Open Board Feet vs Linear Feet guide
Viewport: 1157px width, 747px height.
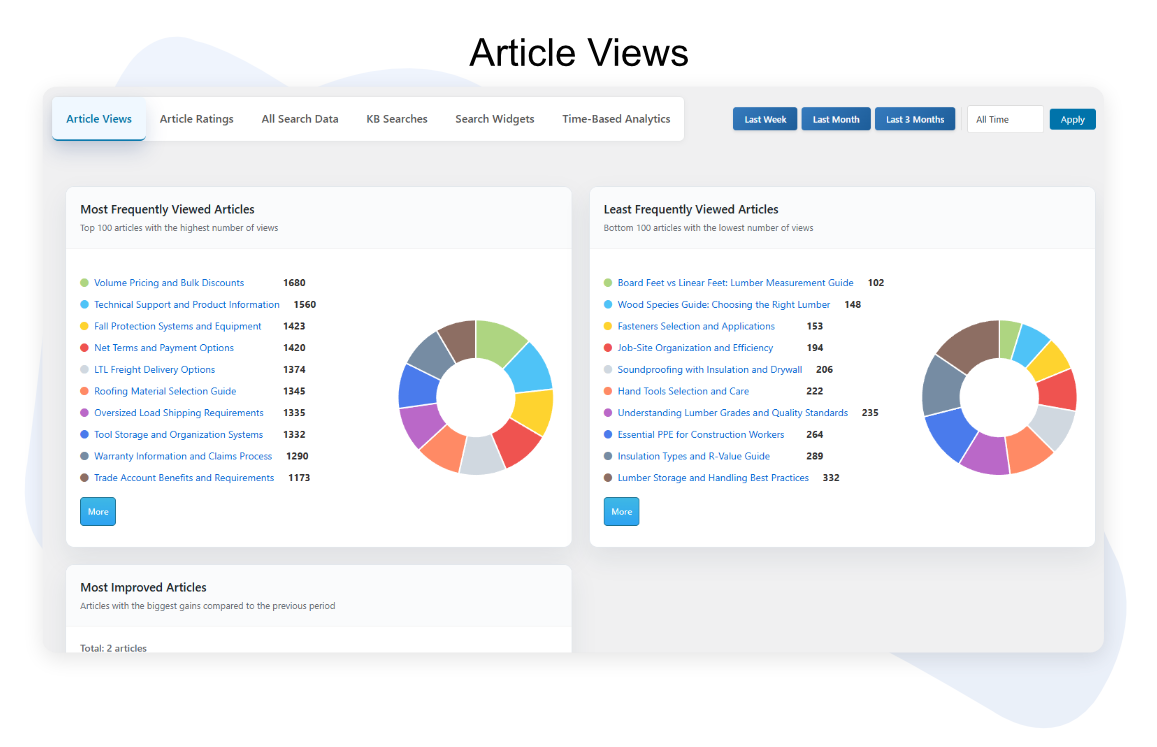click(735, 283)
